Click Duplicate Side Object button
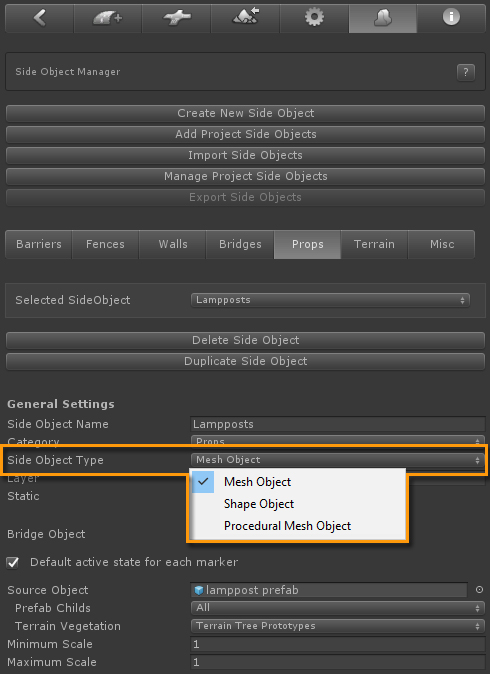 click(245, 362)
